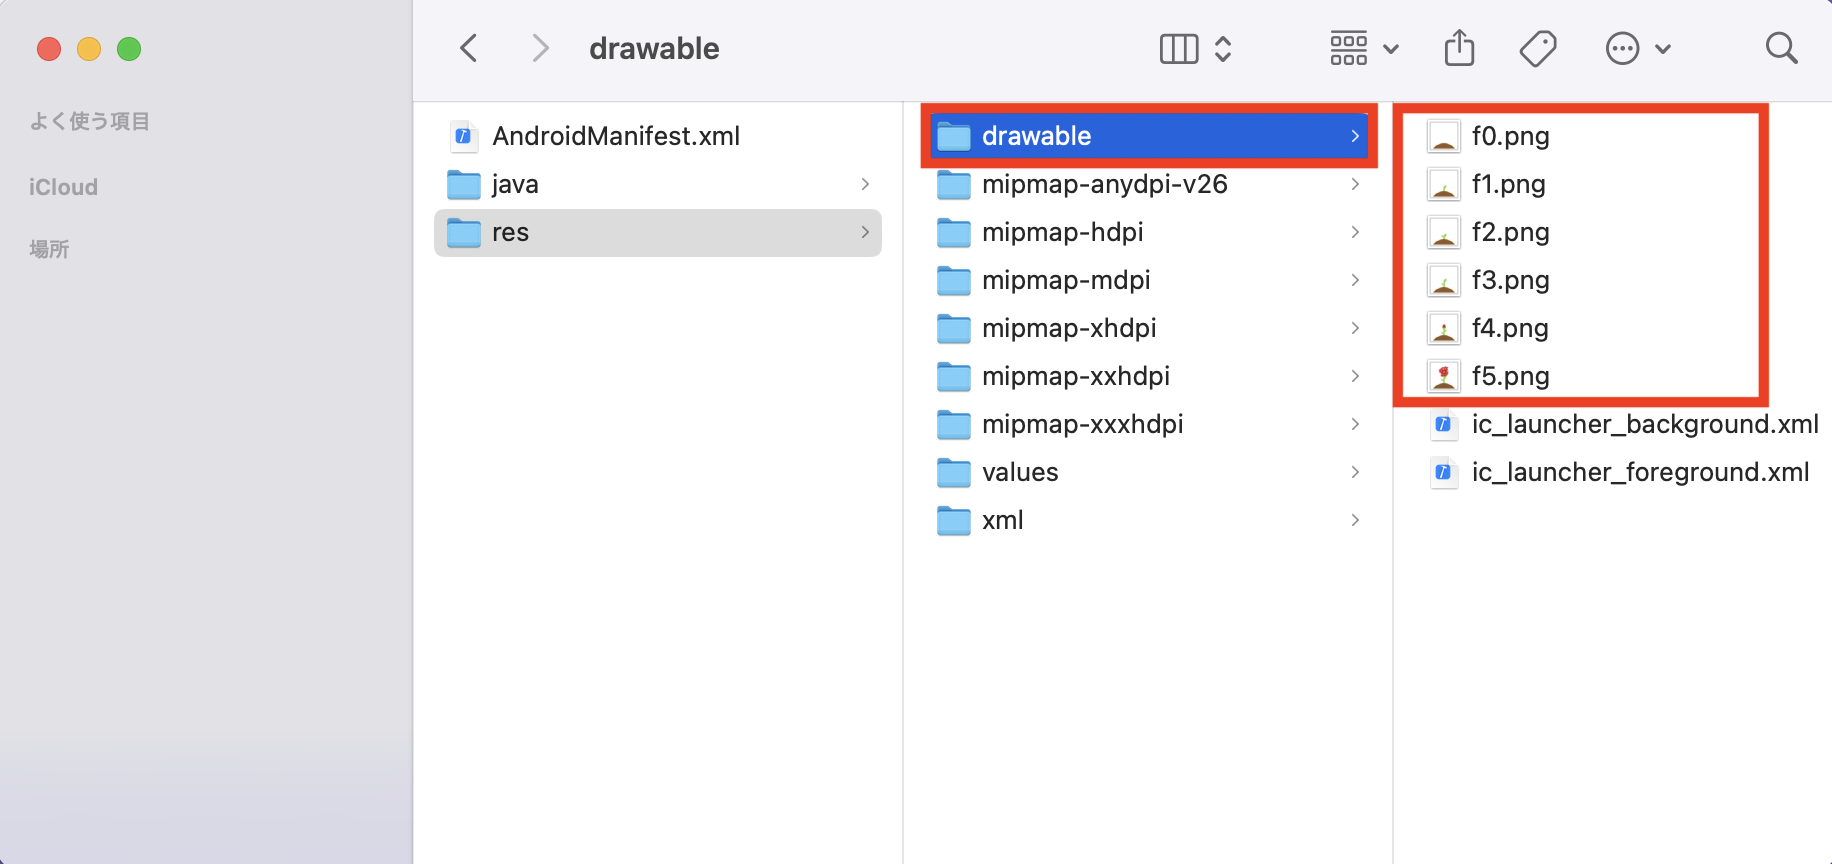This screenshot has width=1832, height=864.
Task: Expand the mipmap-anydpi-v26 folder chevron
Action: click(x=1355, y=184)
